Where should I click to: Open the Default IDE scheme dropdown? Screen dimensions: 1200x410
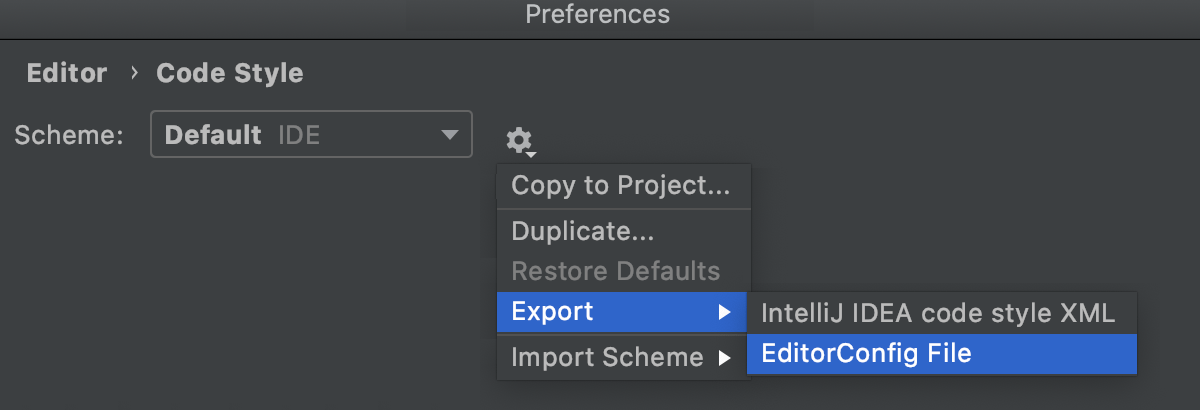pyautogui.click(x=310, y=135)
